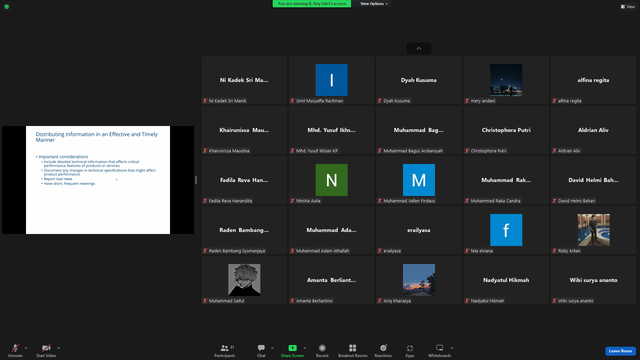Viewport: 640px width, 360px height.
Task: Click the View layout button
Action: [x=628, y=7]
